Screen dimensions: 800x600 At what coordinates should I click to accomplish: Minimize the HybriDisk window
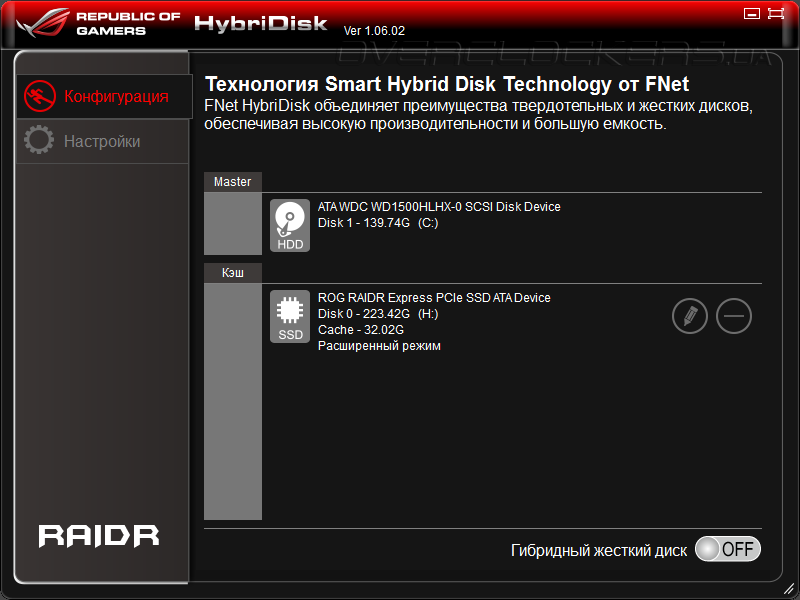[752, 14]
